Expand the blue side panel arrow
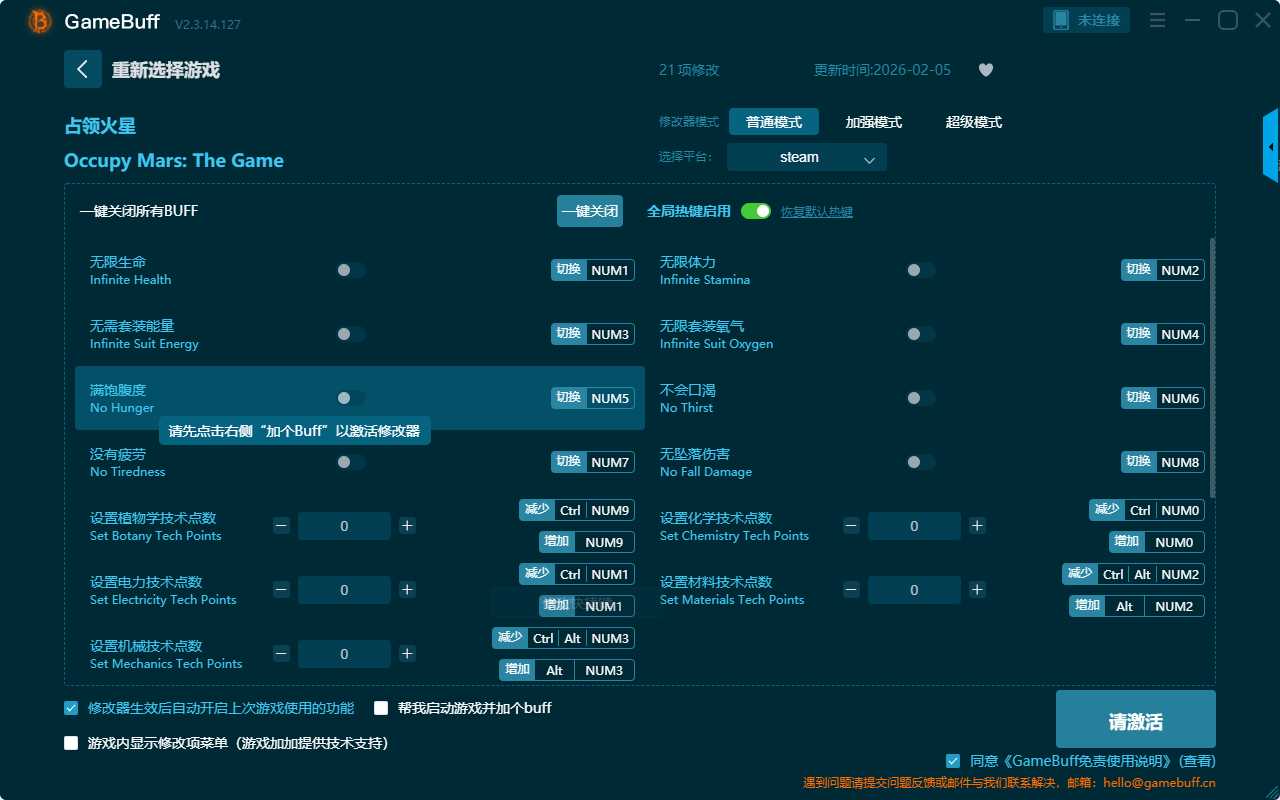Screen dimensions: 1280x800 coord(1271,147)
